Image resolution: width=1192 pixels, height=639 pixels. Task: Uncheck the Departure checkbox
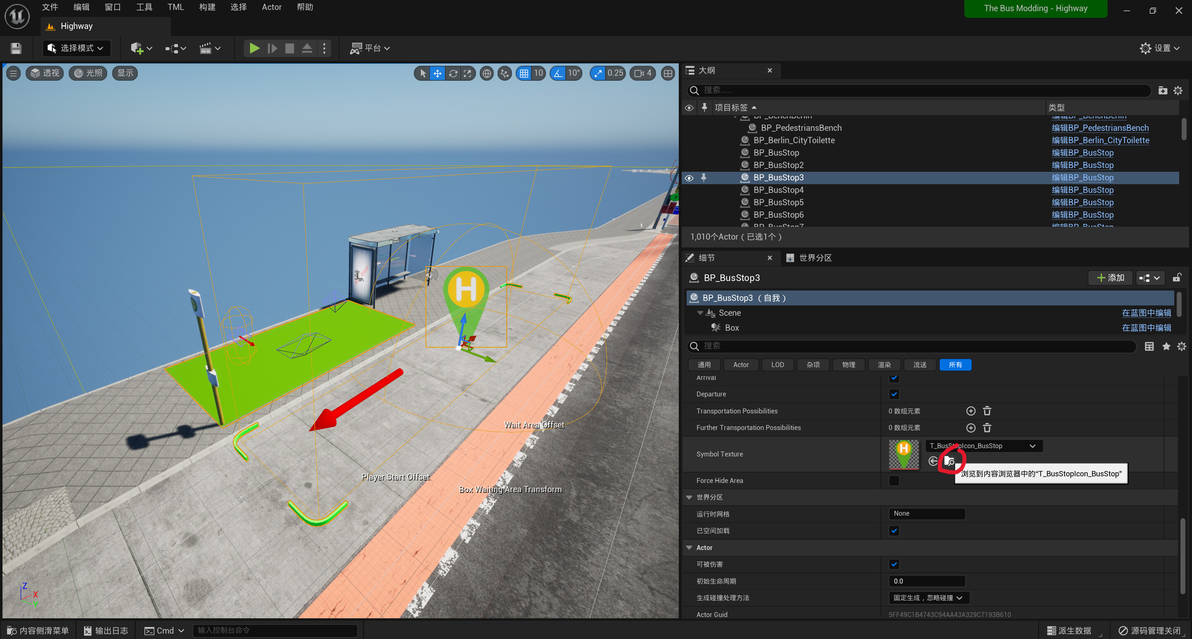(894, 394)
